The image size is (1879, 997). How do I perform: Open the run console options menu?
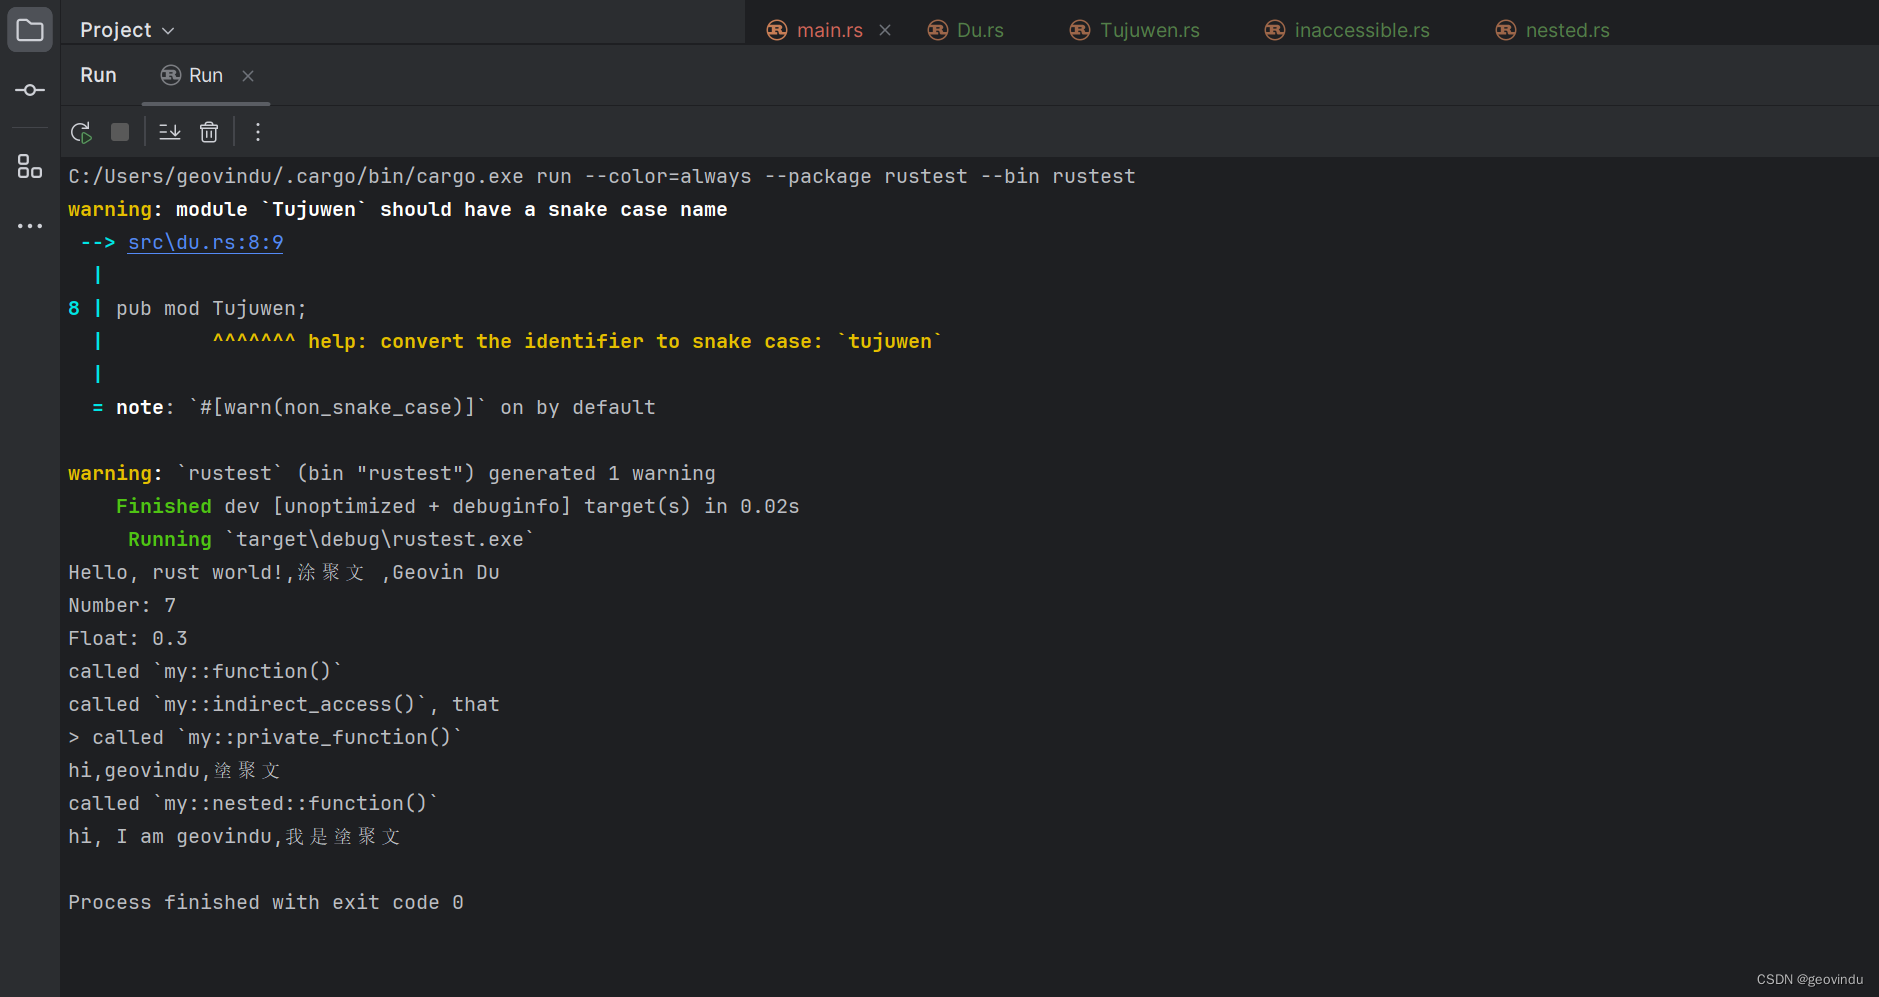[257, 131]
